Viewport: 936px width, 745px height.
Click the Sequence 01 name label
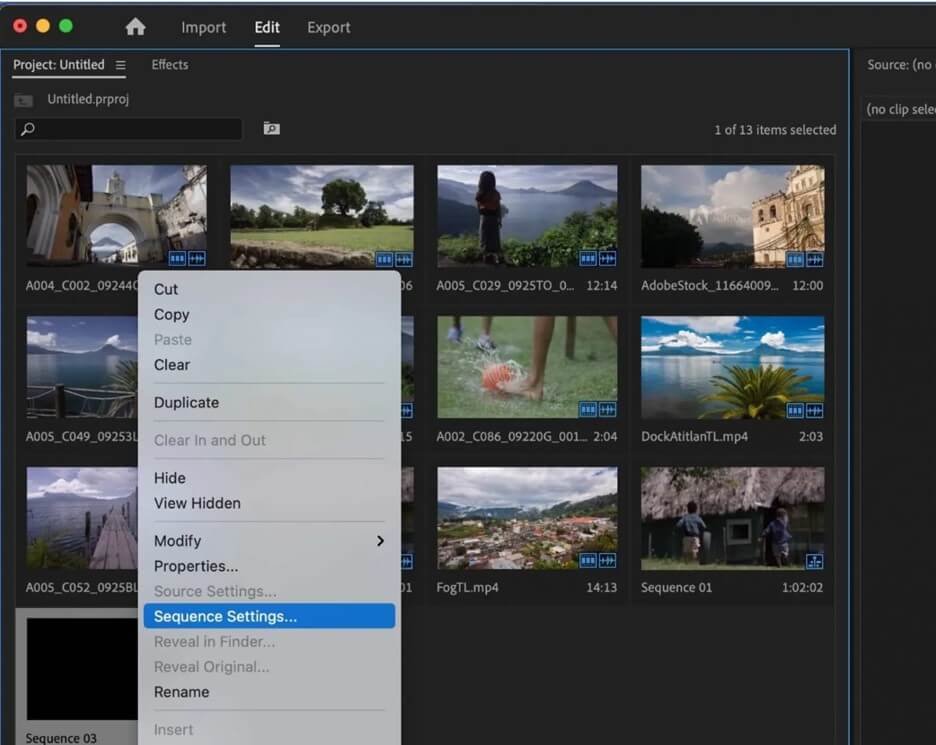pos(676,587)
